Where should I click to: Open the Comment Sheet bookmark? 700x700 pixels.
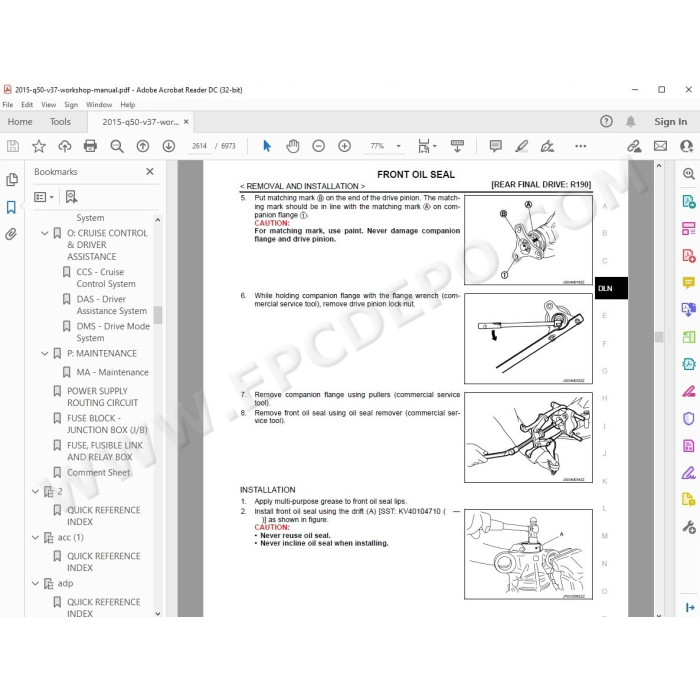click(98, 472)
